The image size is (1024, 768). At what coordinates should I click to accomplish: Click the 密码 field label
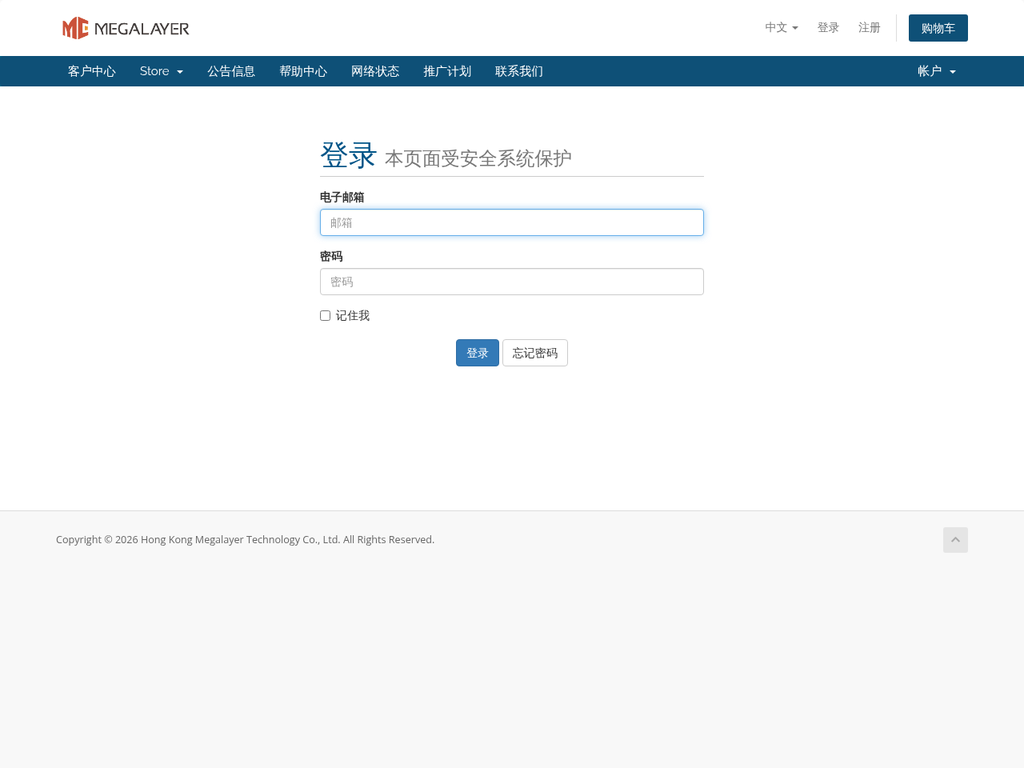(331, 257)
